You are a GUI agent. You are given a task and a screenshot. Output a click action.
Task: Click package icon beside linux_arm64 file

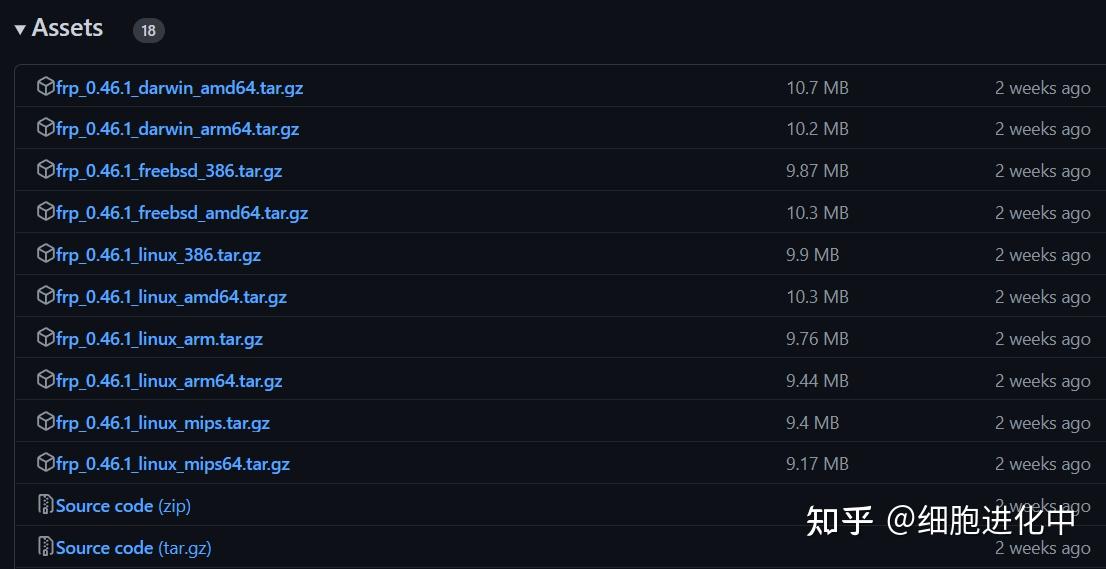click(x=45, y=380)
